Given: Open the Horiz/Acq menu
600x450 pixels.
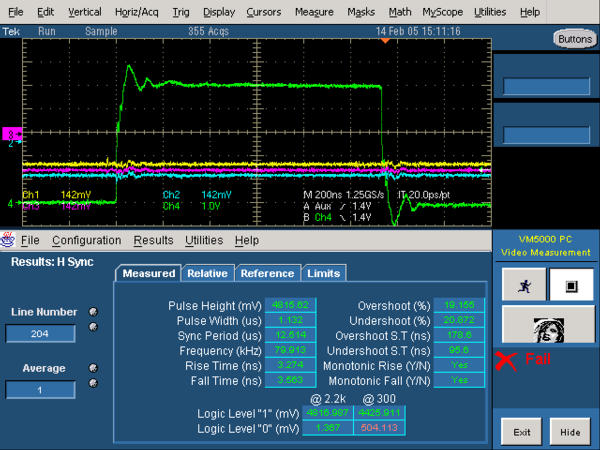Looking at the screenshot, I should click(x=137, y=12).
